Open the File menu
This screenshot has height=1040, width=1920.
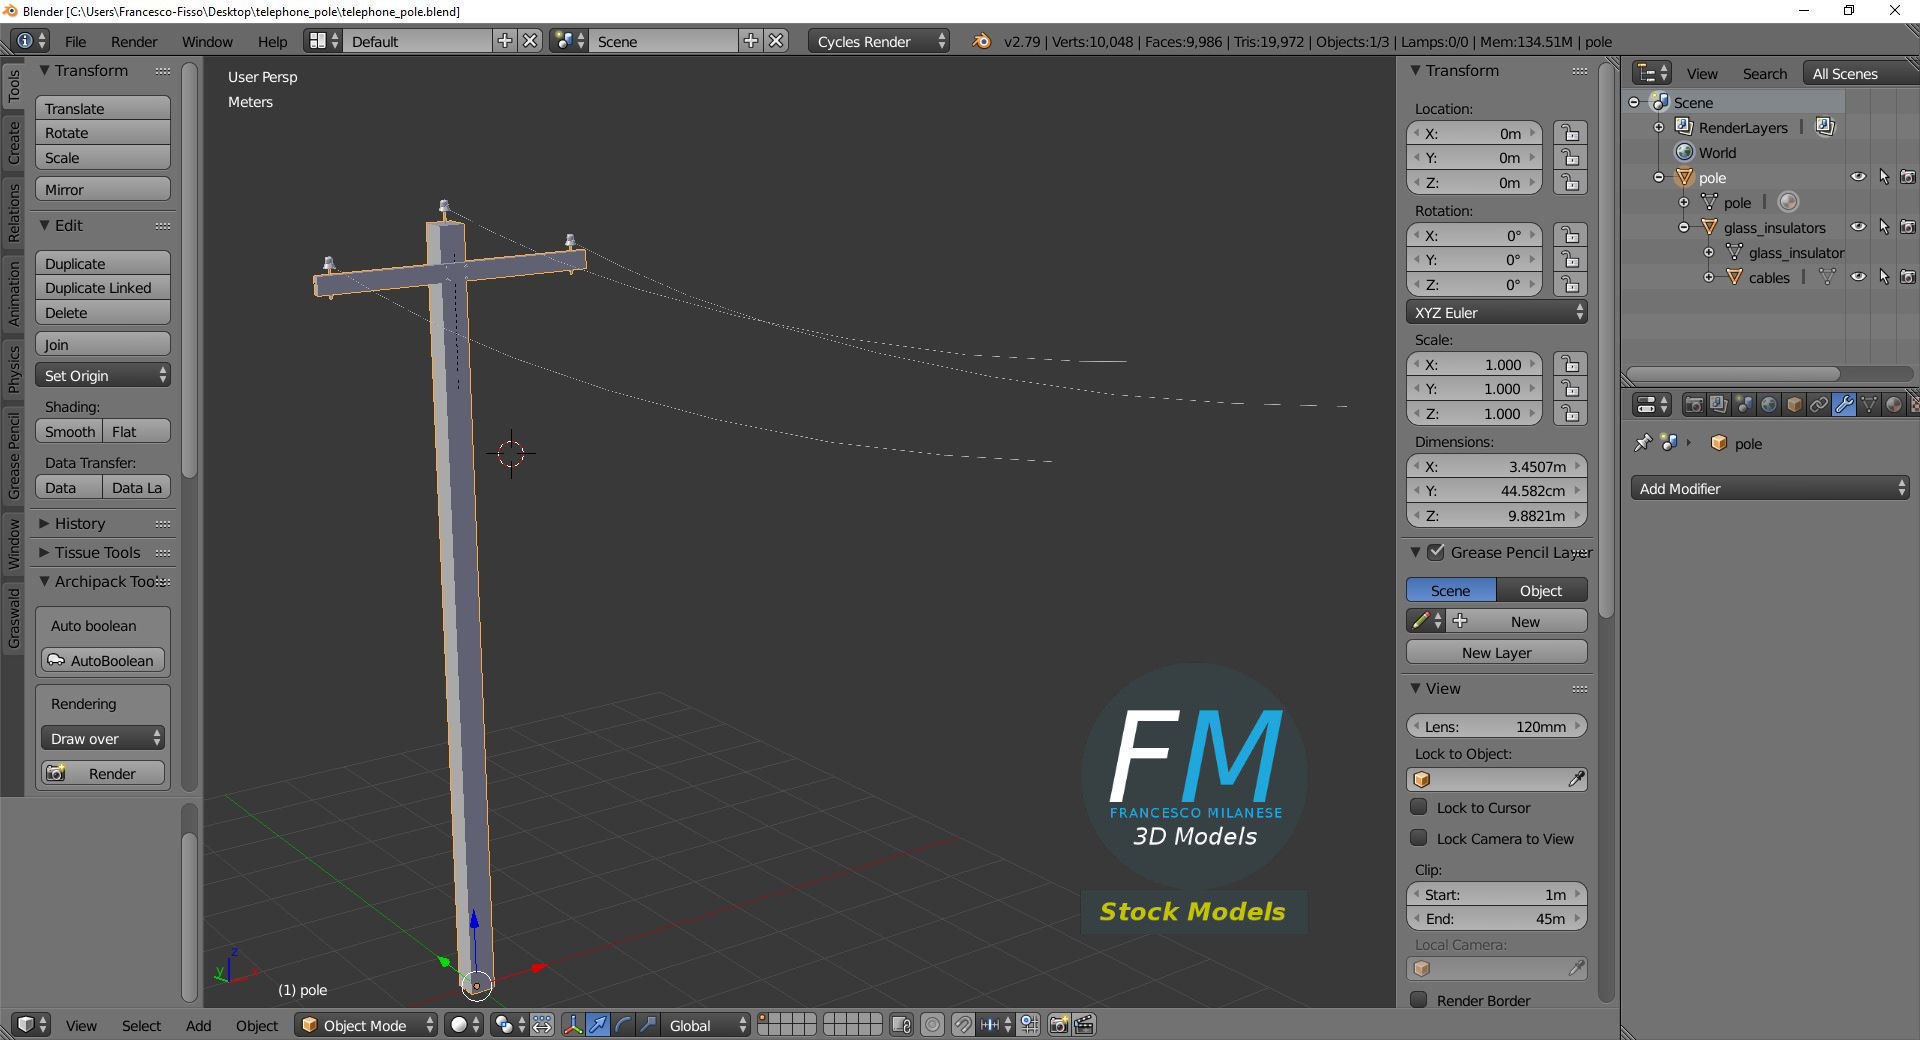tap(75, 41)
